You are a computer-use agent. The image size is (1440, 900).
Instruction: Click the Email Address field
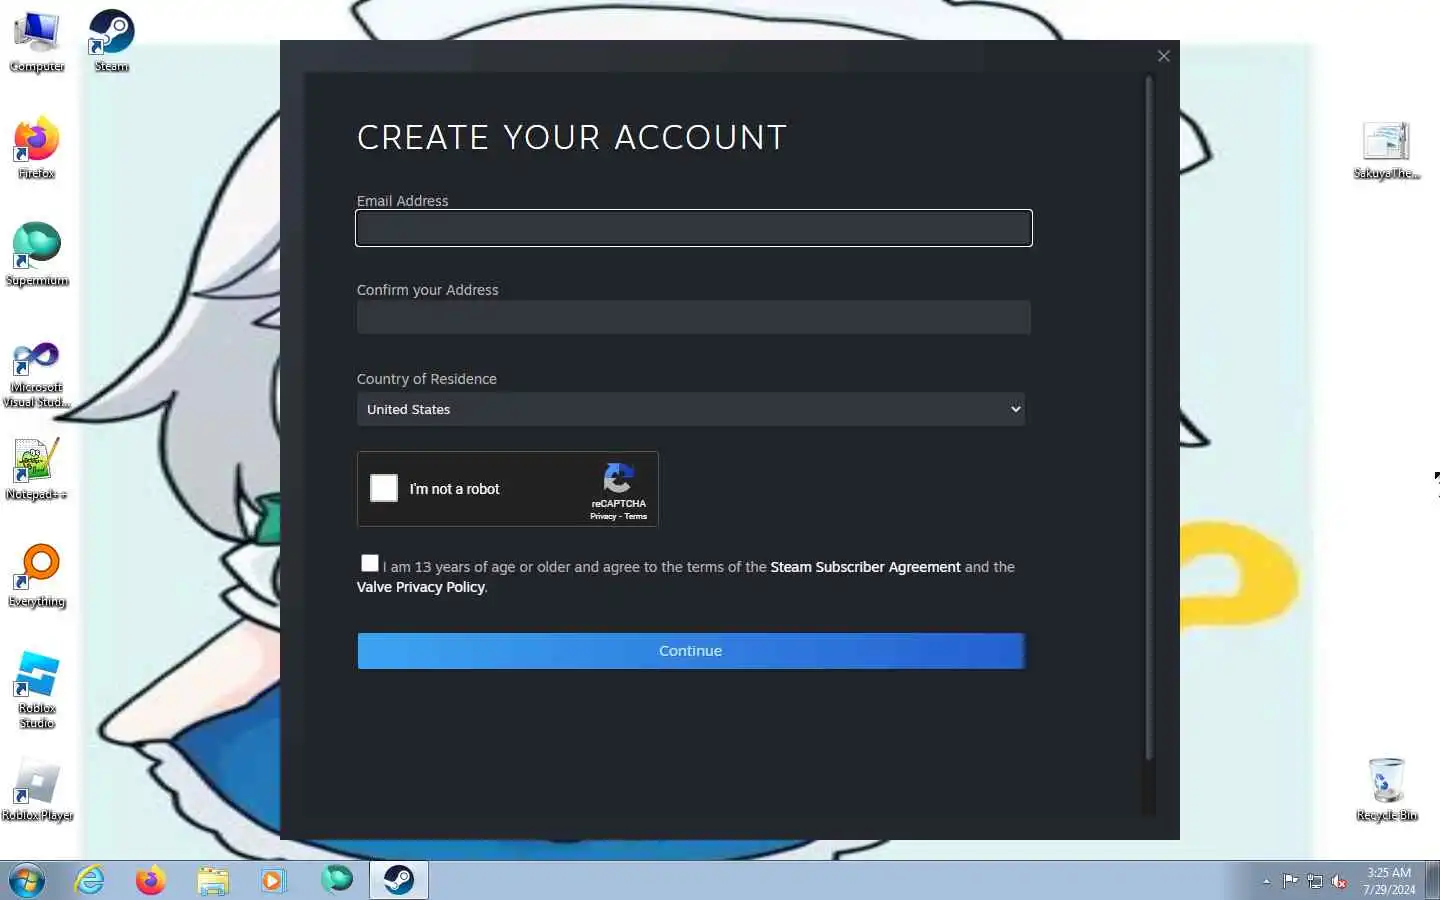(694, 228)
